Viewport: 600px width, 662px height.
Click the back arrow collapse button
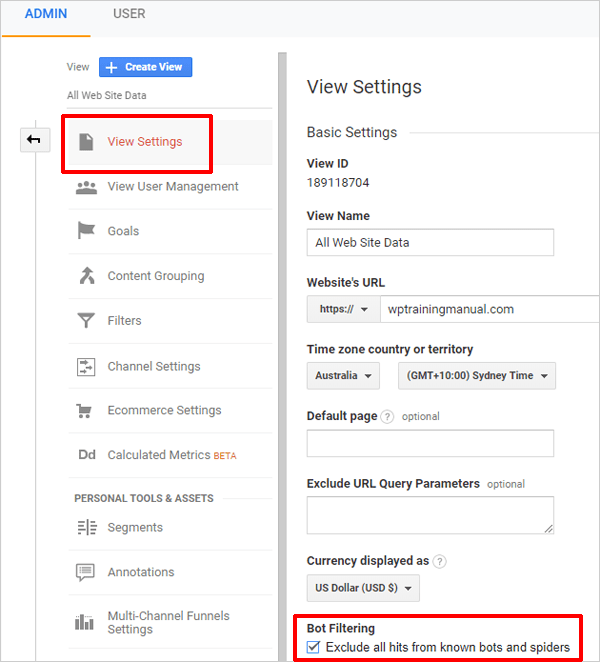[x=35, y=140]
